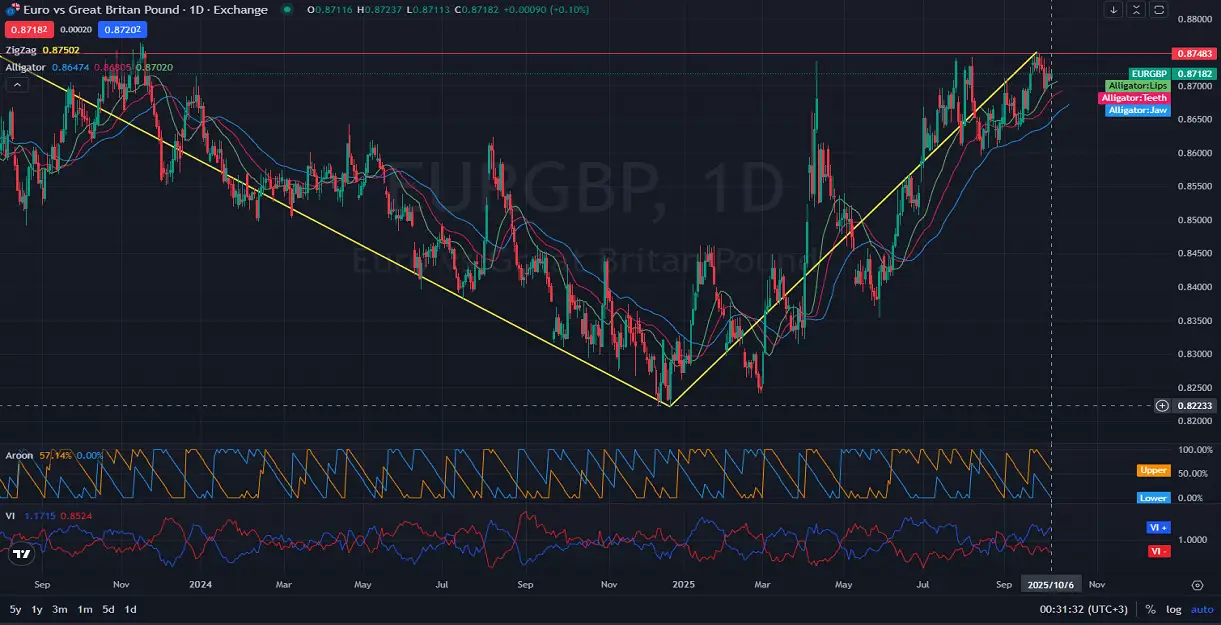Click the orange Upper badge on the Aroon axis
The height and width of the screenshot is (625, 1221).
[x=1152, y=470]
